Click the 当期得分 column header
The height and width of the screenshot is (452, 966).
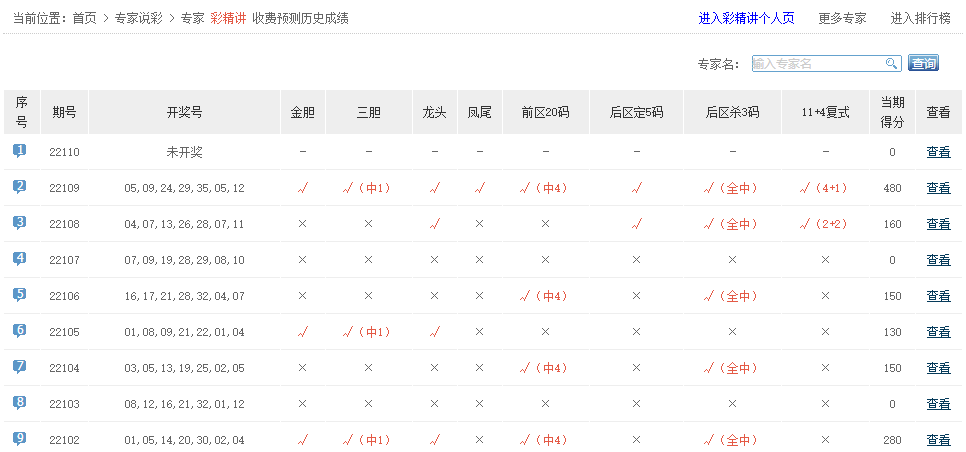click(892, 112)
